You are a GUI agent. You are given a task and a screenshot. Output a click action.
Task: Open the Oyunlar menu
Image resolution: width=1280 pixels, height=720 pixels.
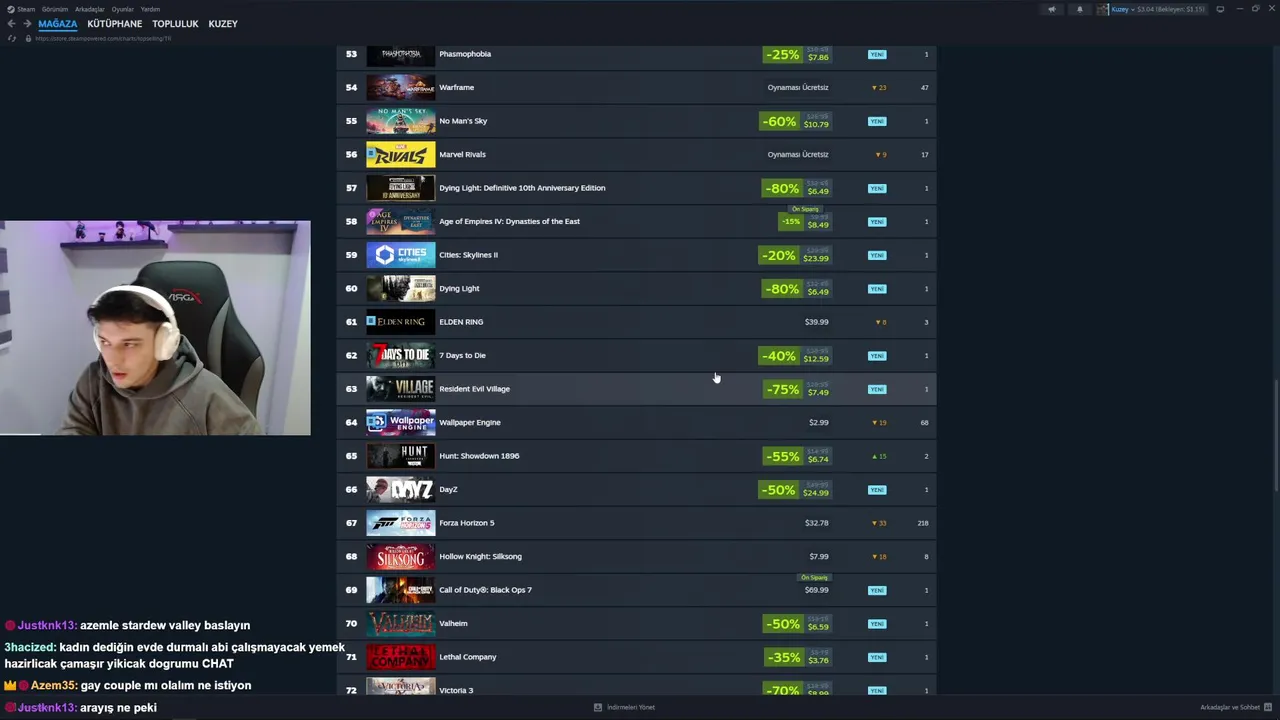pos(123,9)
